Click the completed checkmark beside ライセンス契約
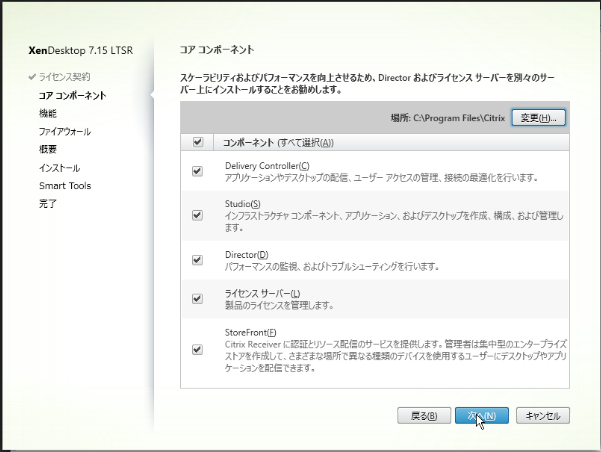This screenshot has width=601, height=452. coord(32,77)
